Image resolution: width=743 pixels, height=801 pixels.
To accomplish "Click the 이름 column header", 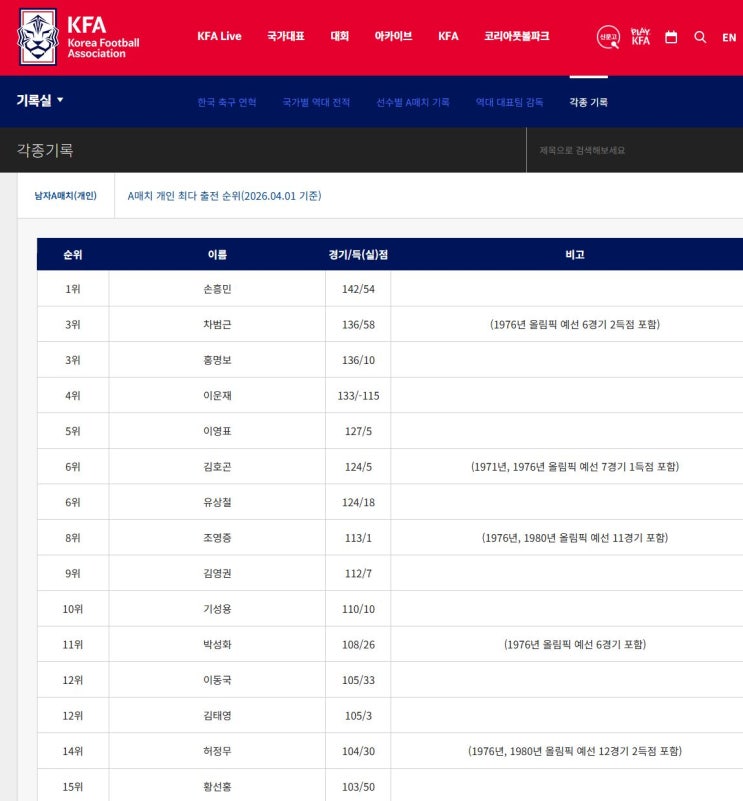I will pyautogui.click(x=217, y=254).
